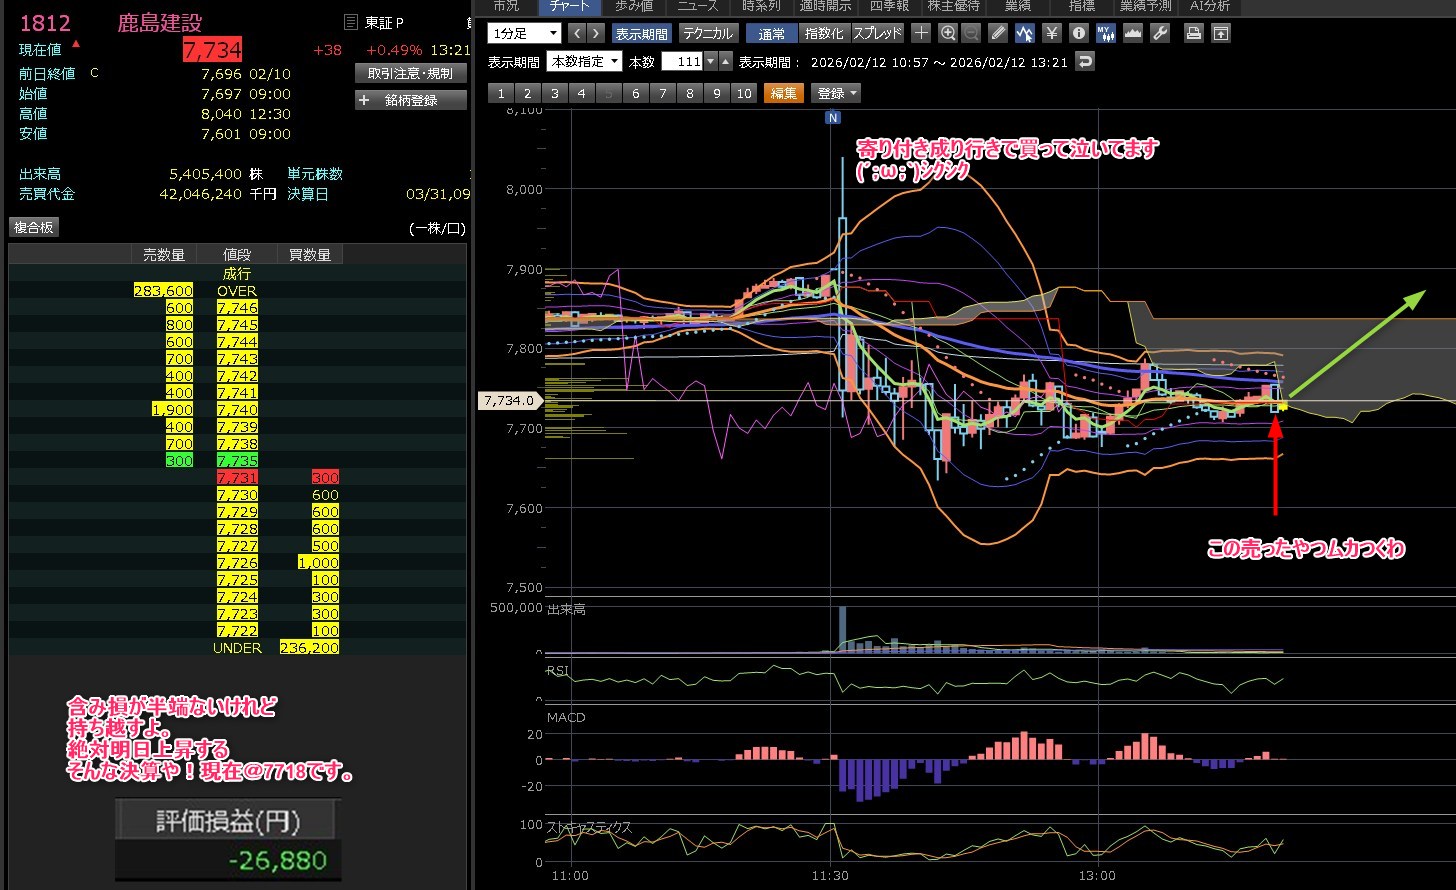Image resolution: width=1456 pixels, height=890 pixels.
Task: Click the zoom in magnifier icon
Action: (948, 33)
